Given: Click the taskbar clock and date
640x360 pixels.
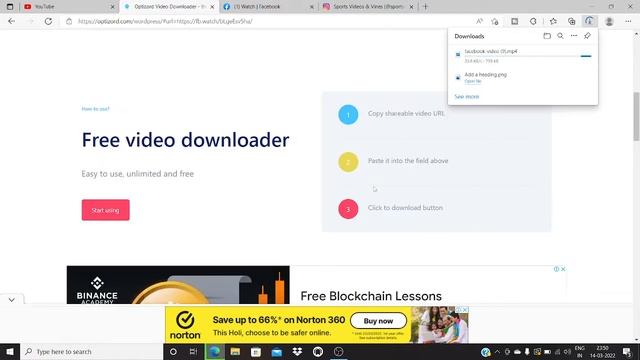Looking at the screenshot, I should 602,351.
